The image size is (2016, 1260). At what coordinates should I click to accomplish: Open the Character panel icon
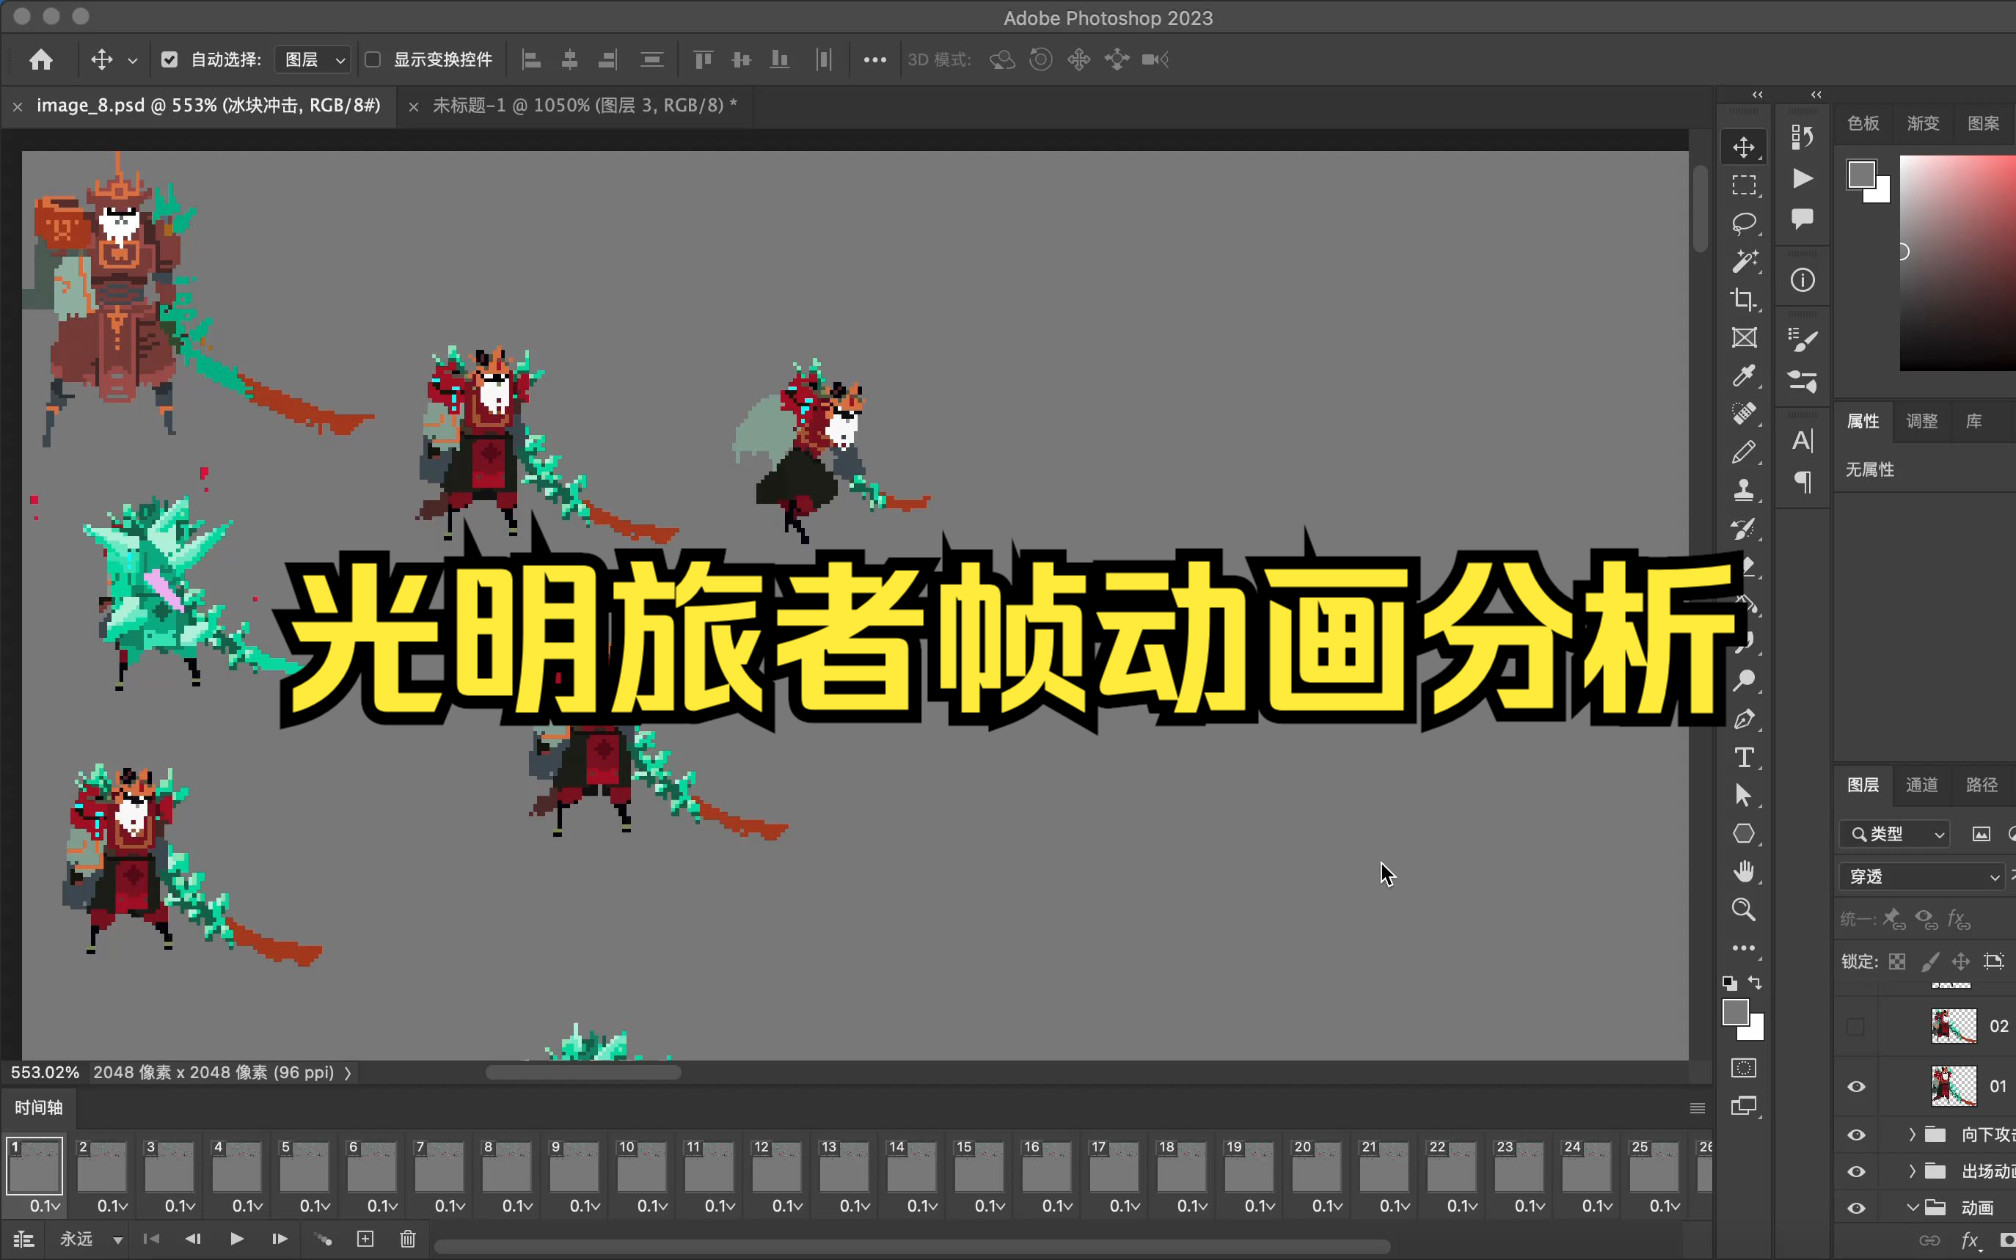coord(1802,441)
